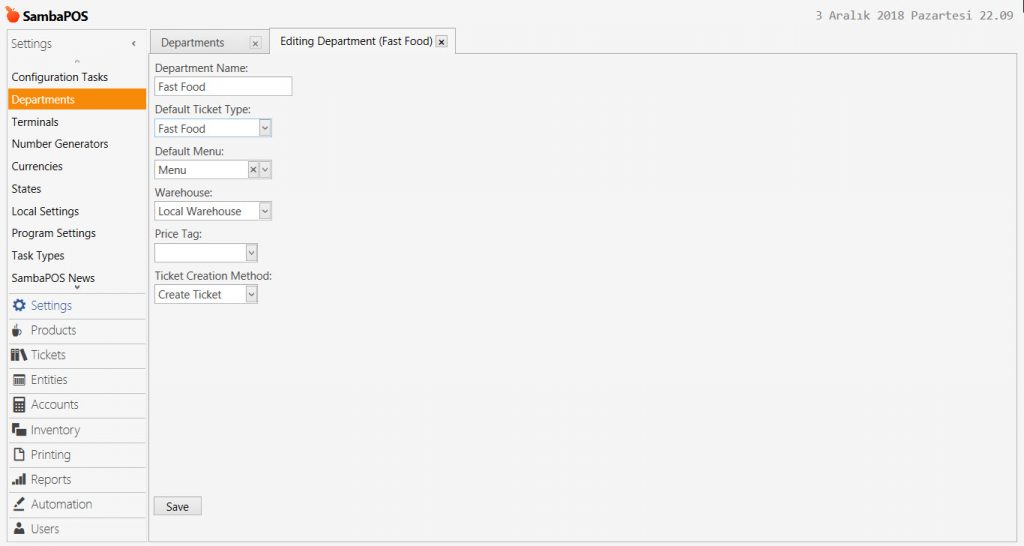Screen dimensions: 1024x546
Task: Open the Products section
Action: coord(77,330)
